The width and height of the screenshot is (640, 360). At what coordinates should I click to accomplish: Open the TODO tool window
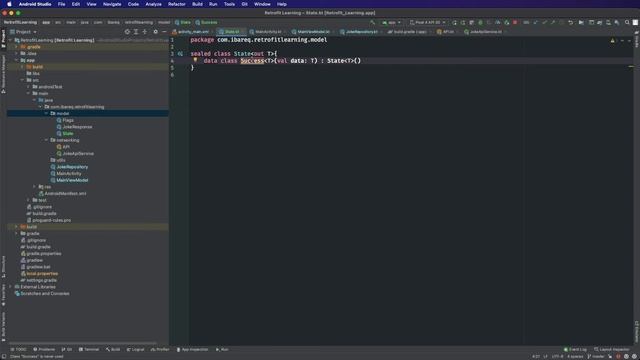[18, 350]
